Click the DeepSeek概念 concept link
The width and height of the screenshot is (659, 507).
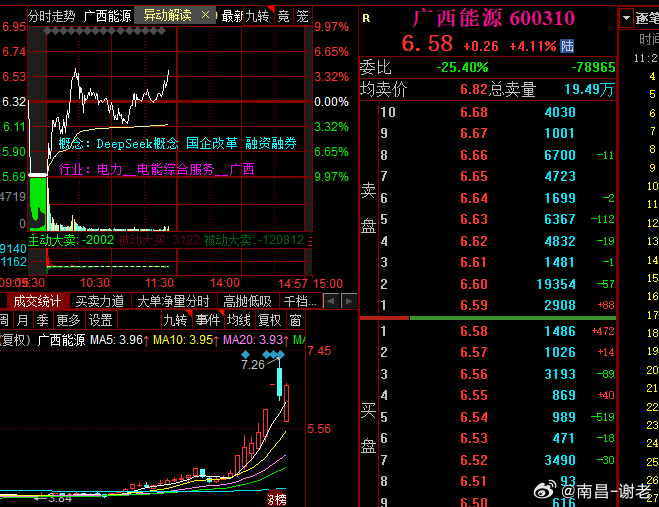click(x=137, y=143)
